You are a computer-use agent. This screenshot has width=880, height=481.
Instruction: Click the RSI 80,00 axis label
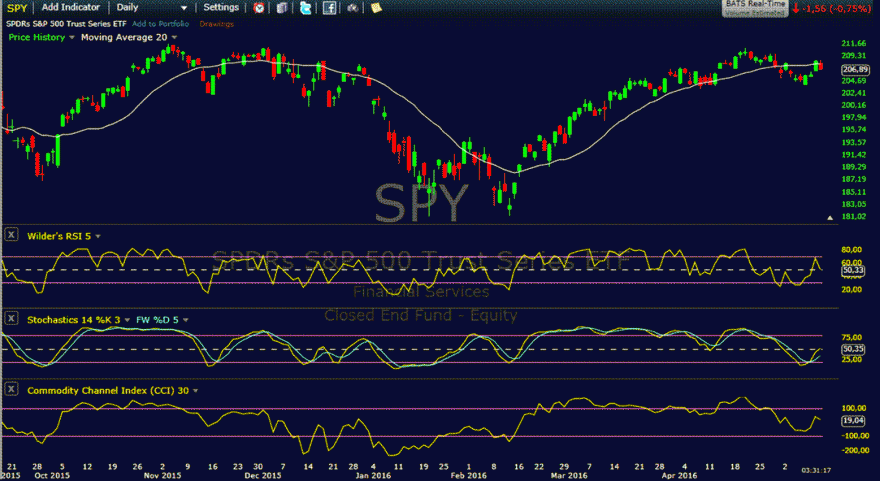[x=852, y=250]
